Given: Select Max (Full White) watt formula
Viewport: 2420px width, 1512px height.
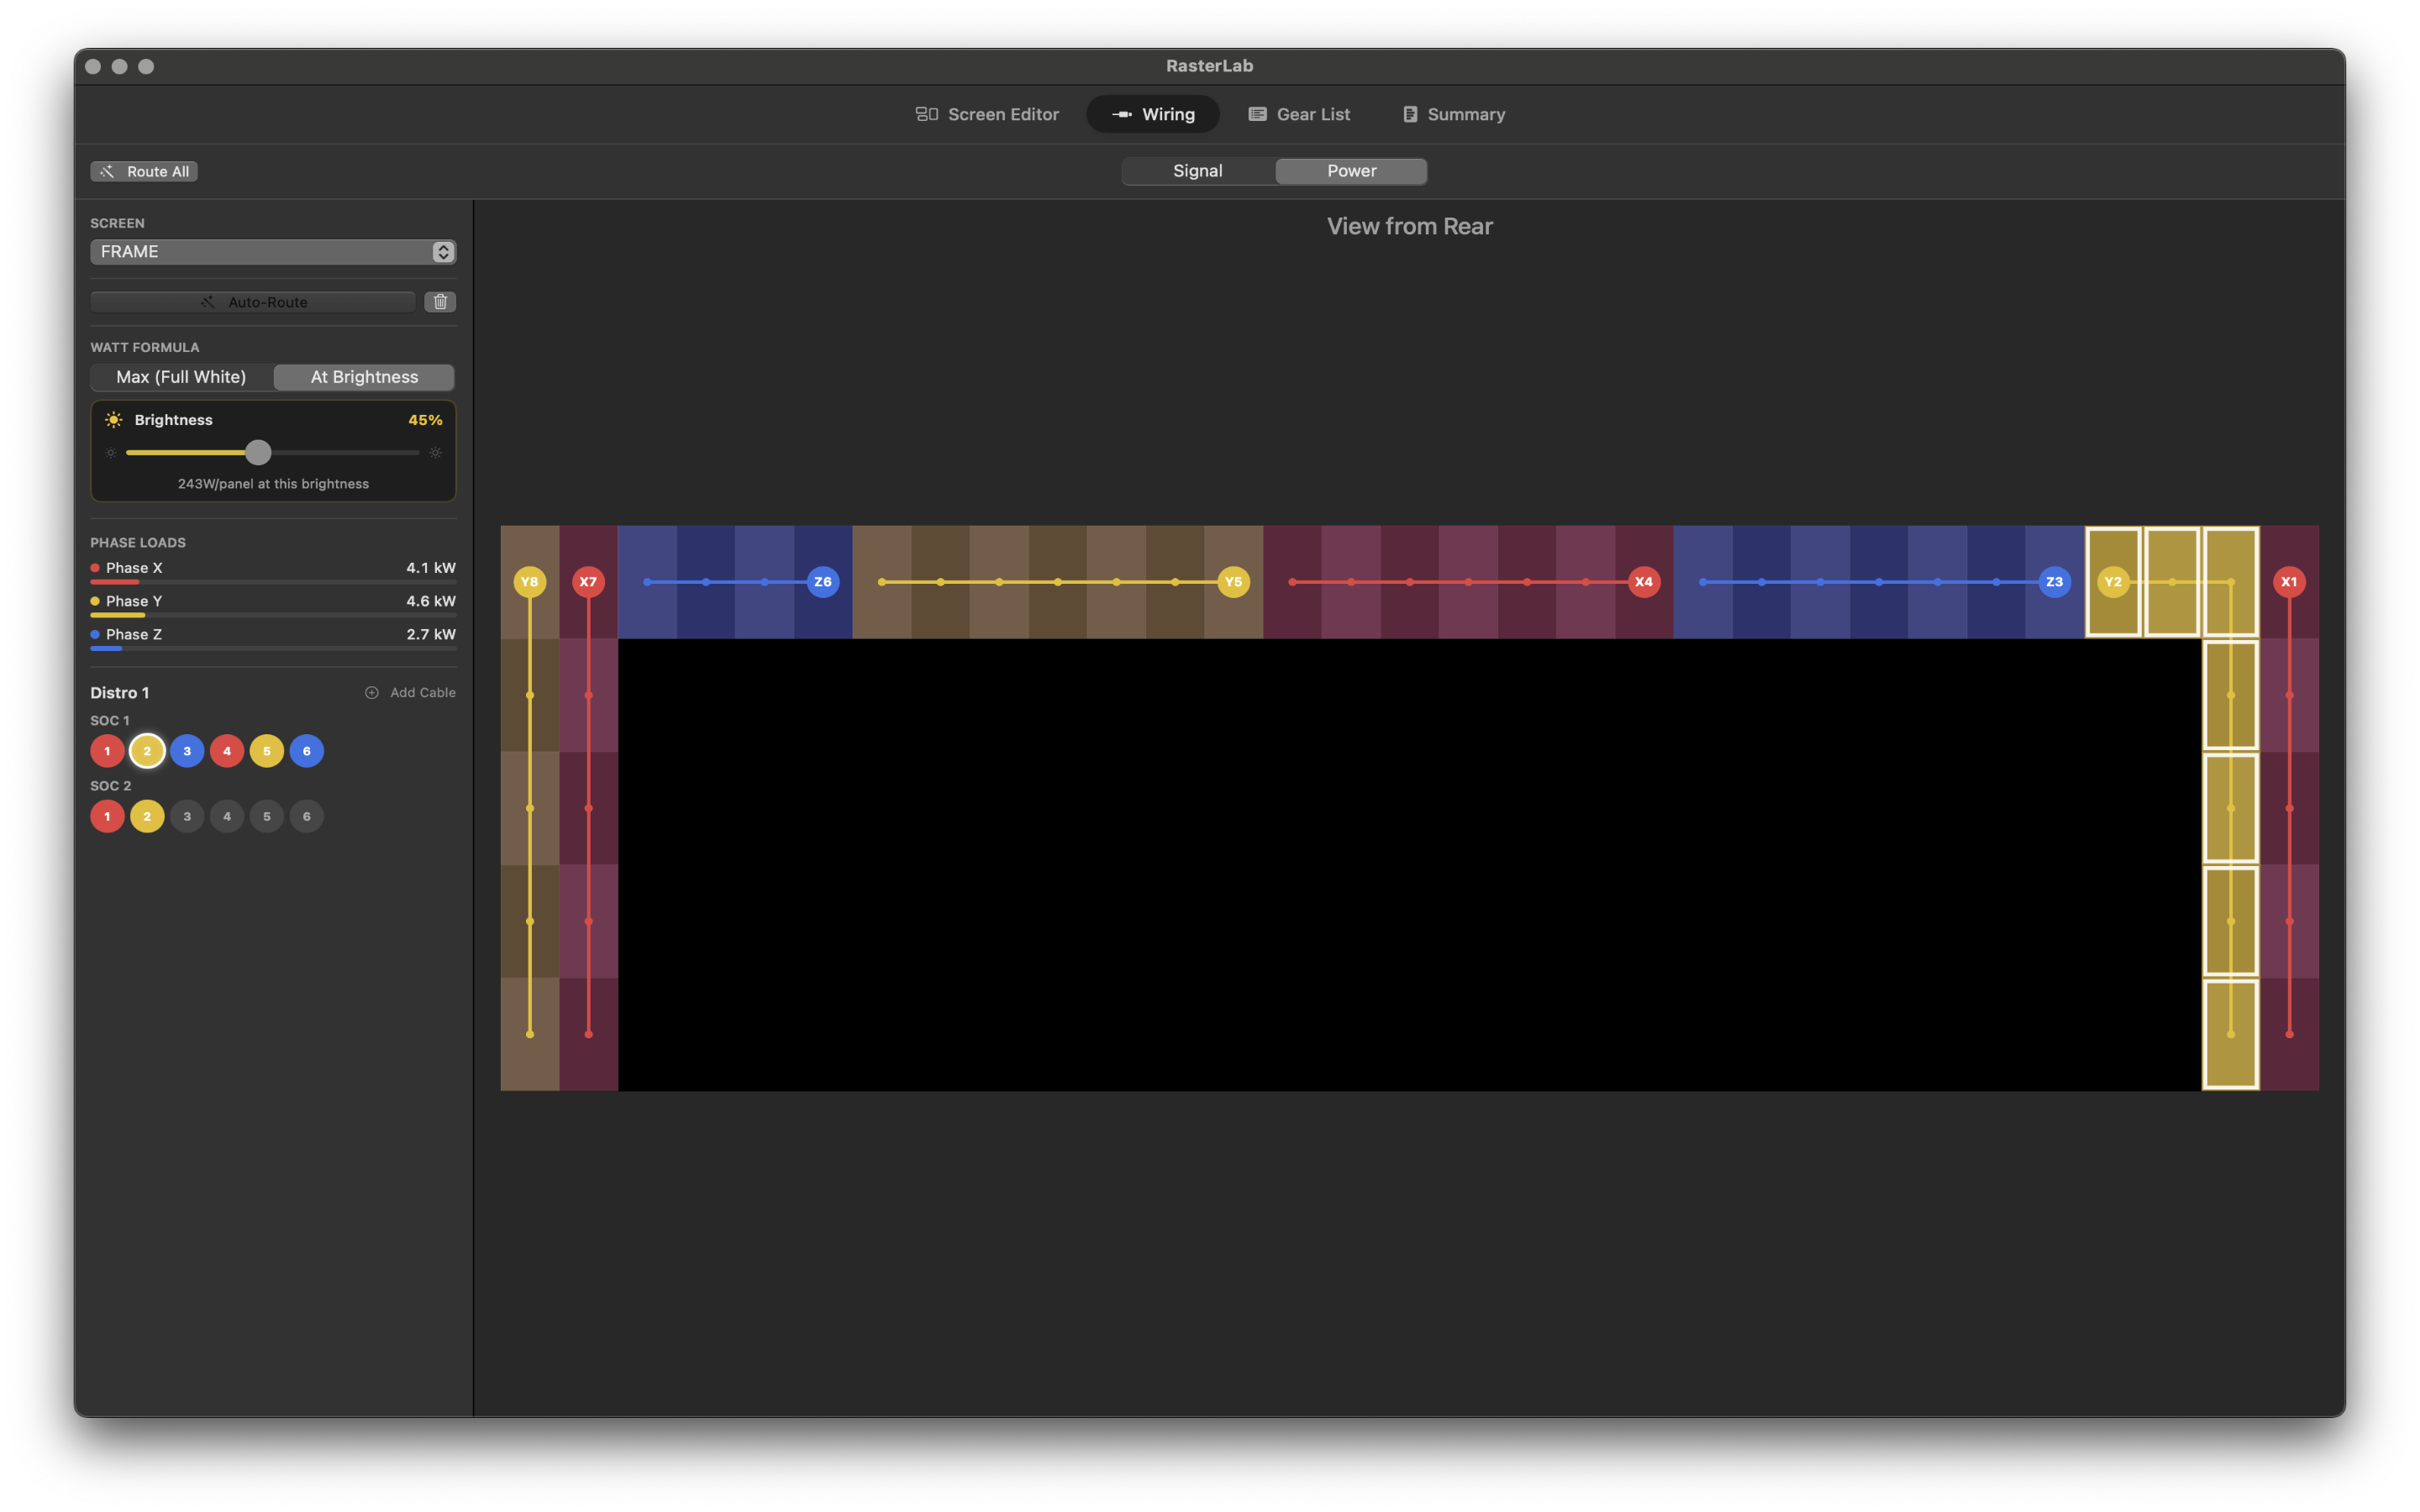Looking at the screenshot, I should [x=181, y=377].
